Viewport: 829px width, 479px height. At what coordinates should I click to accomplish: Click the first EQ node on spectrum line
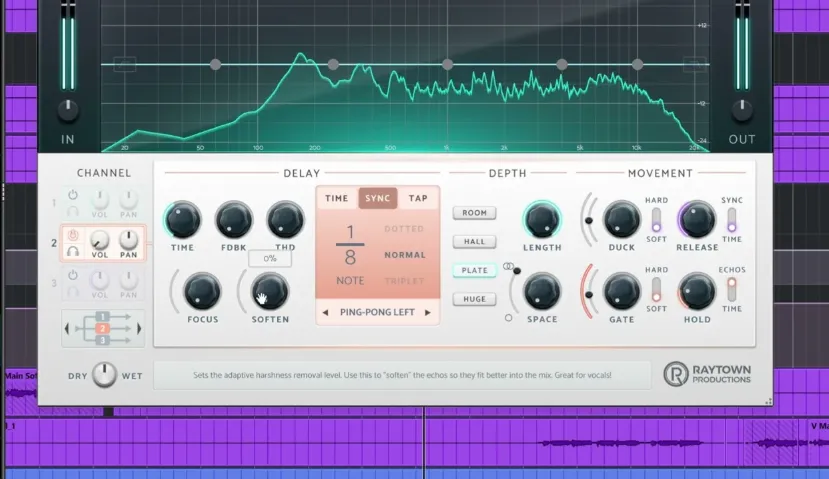tap(215, 65)
